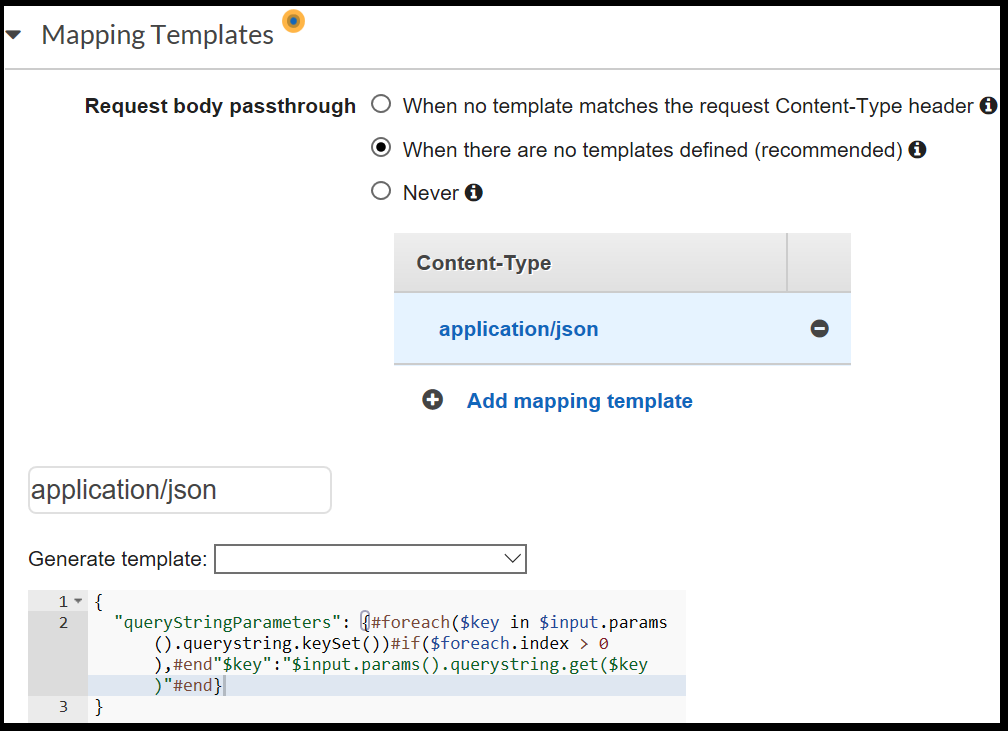Click the queryStringParameters key in the editor
This screenshot has width=1008, height=731.
[224, 623]
